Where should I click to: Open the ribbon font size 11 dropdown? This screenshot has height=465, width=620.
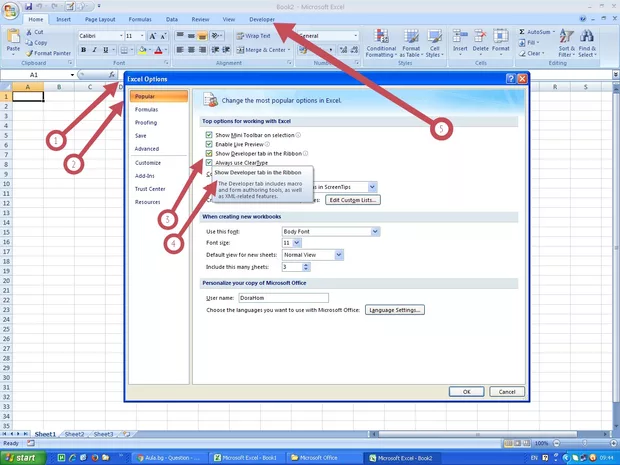click(142, 36)
